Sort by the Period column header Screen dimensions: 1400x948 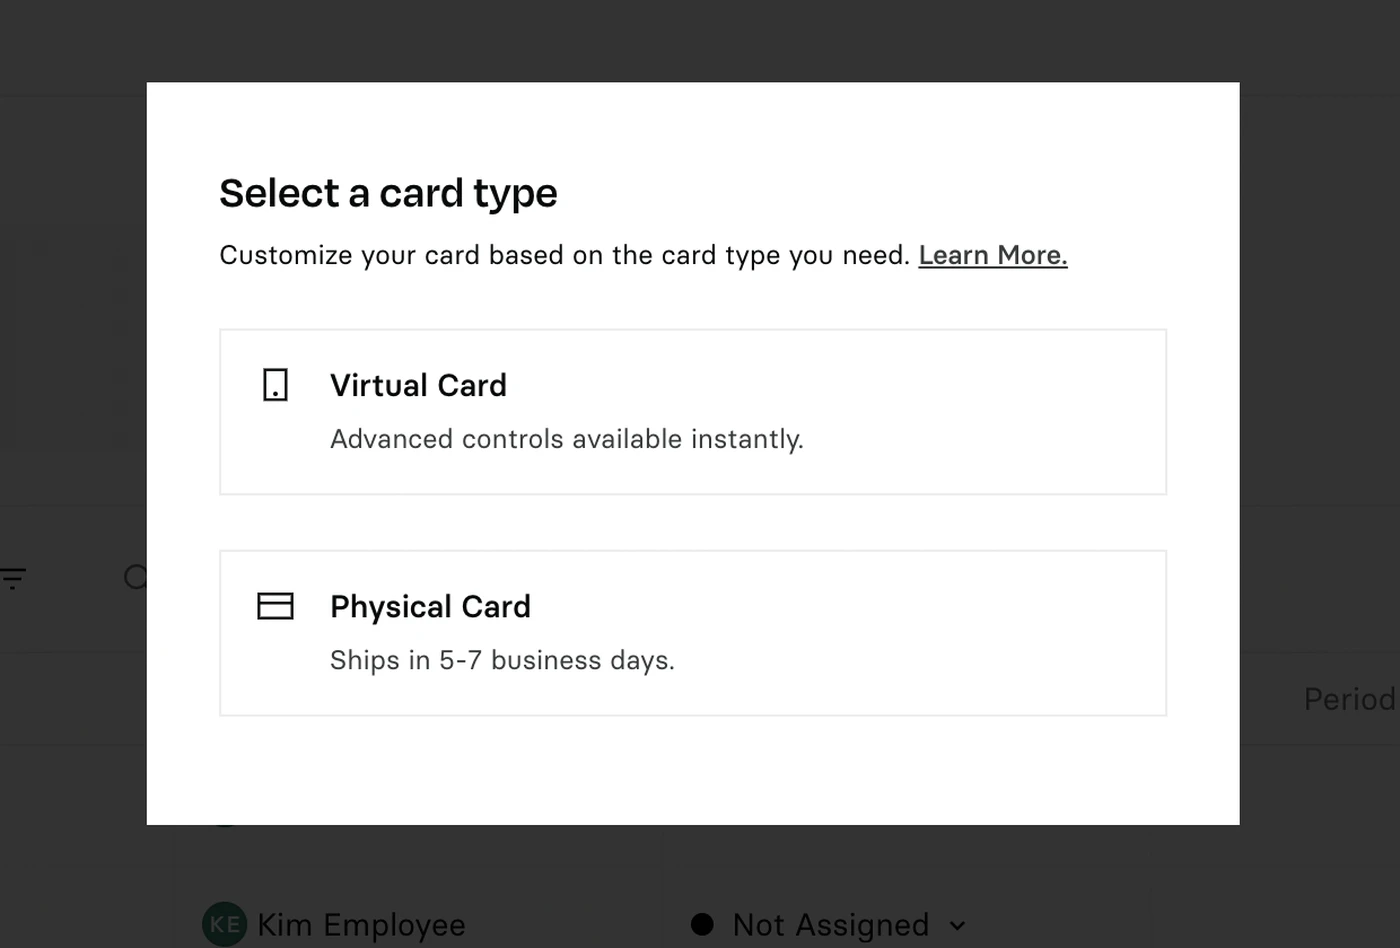click(1350, 699)
